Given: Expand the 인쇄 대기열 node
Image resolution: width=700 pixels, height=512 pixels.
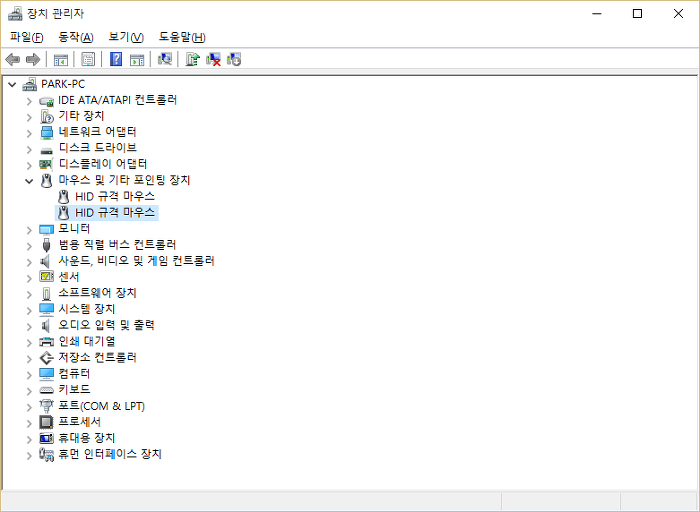Looking at the screenshot, I should [x=29, y=342].
